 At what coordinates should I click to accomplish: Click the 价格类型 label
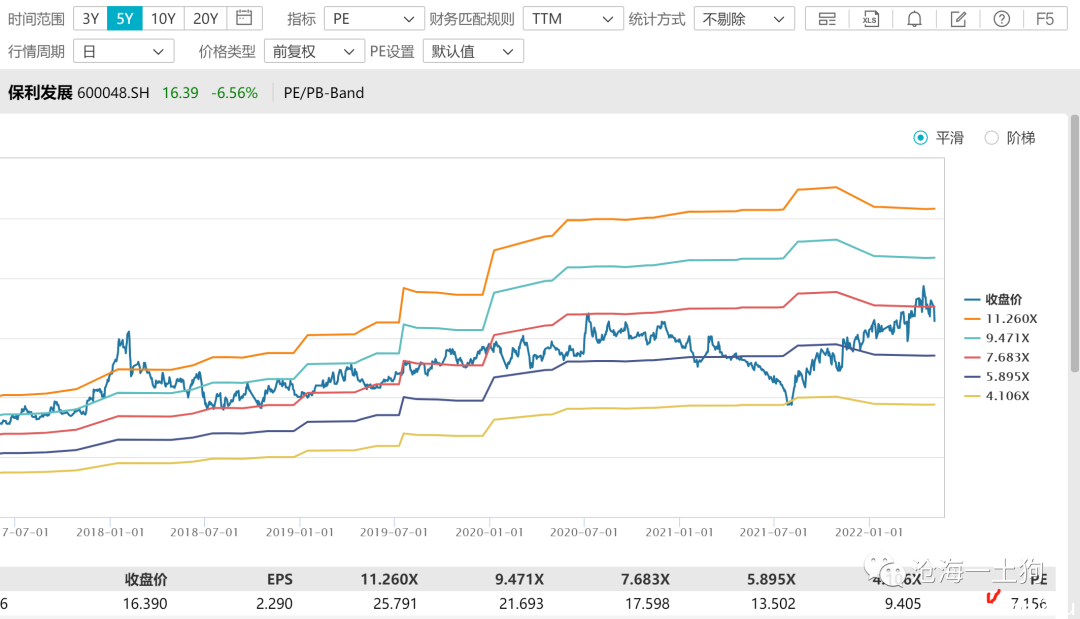(x=227, y=52)
